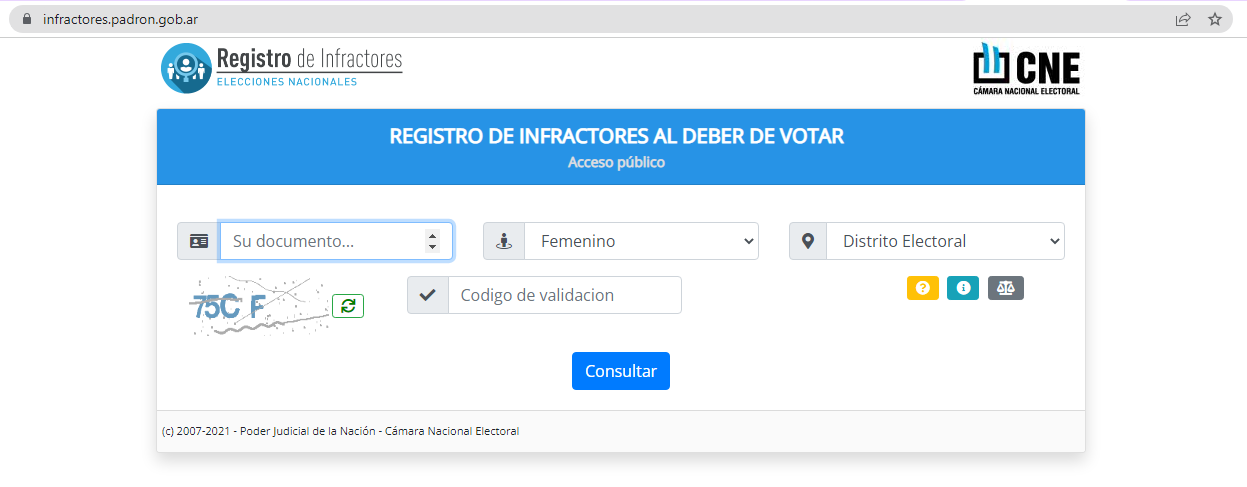This screenshot has width=1247, height=487.
Task: Click the ID card icon beside document field
Action: click(x=199, y=241)
